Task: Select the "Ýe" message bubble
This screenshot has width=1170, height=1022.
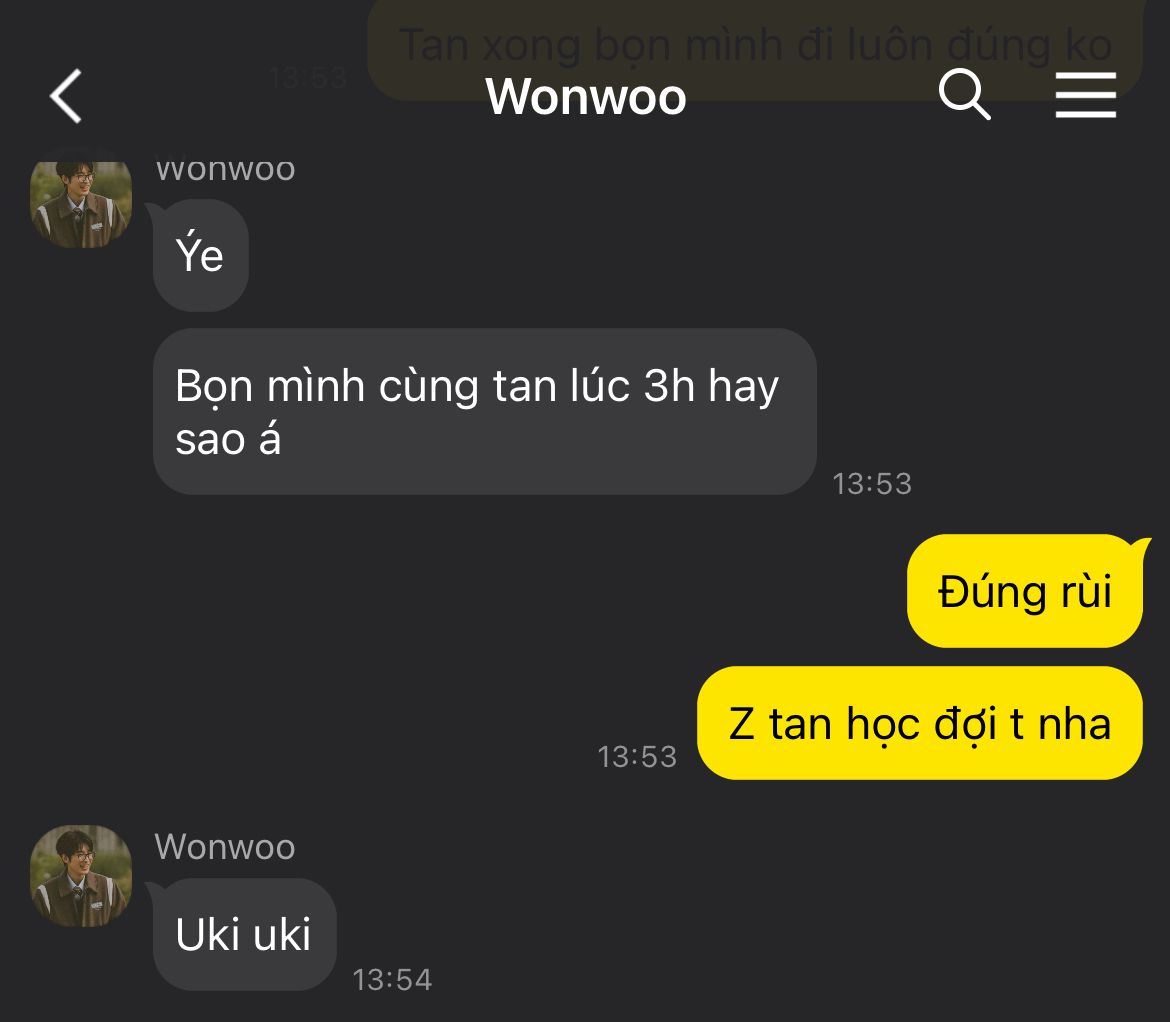Action: tap(200, 255)
